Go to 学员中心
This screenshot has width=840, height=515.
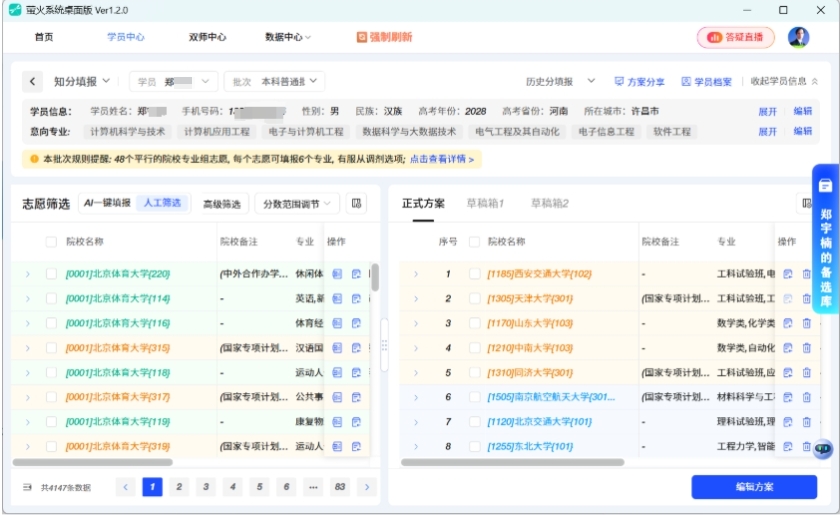(x=126, y=37)
